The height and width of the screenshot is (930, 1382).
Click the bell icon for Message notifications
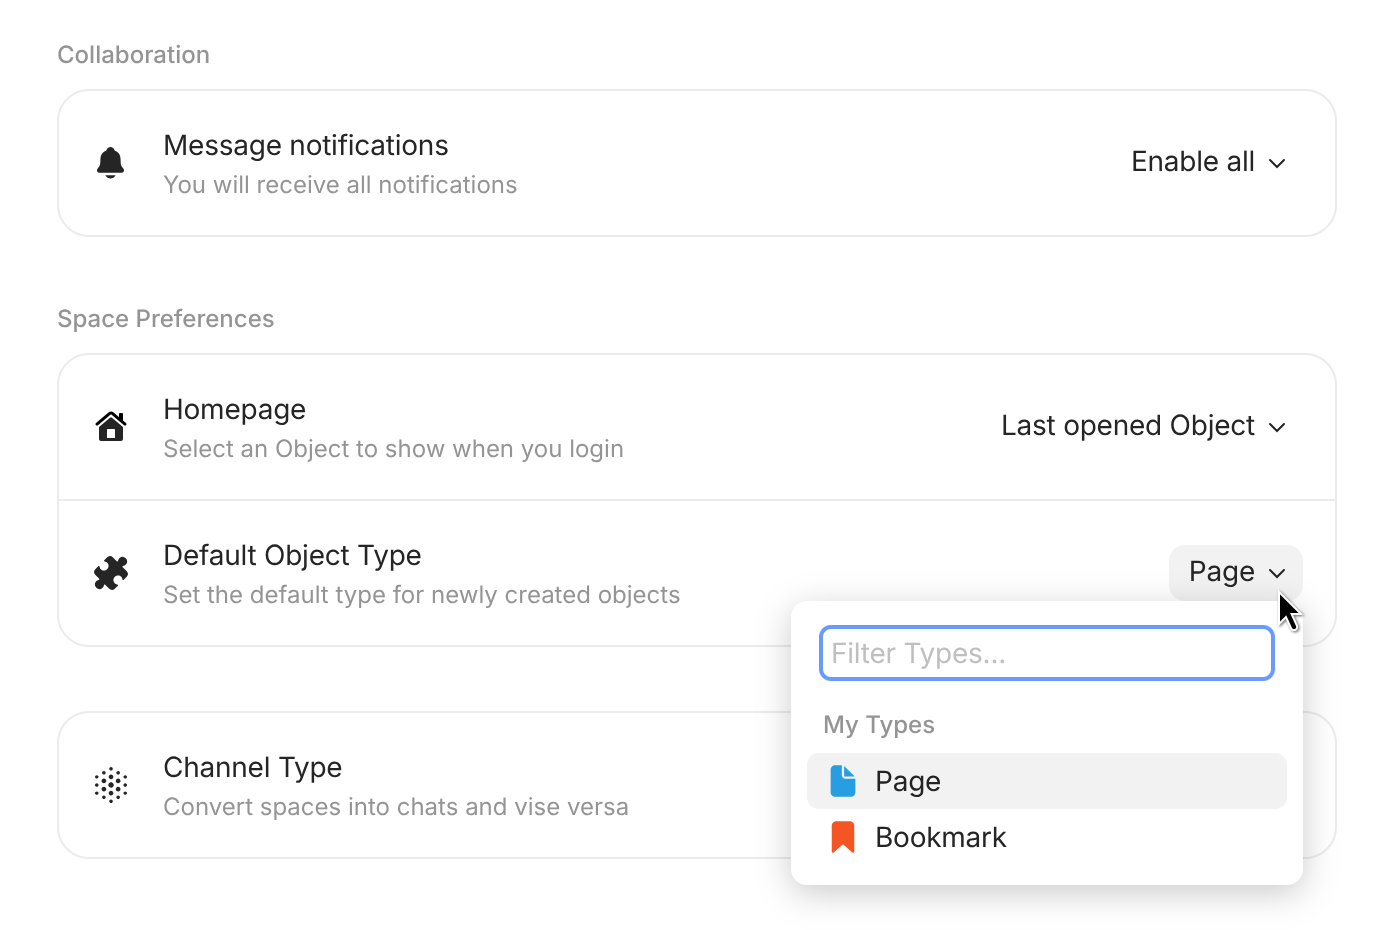(x=110, y=162)
